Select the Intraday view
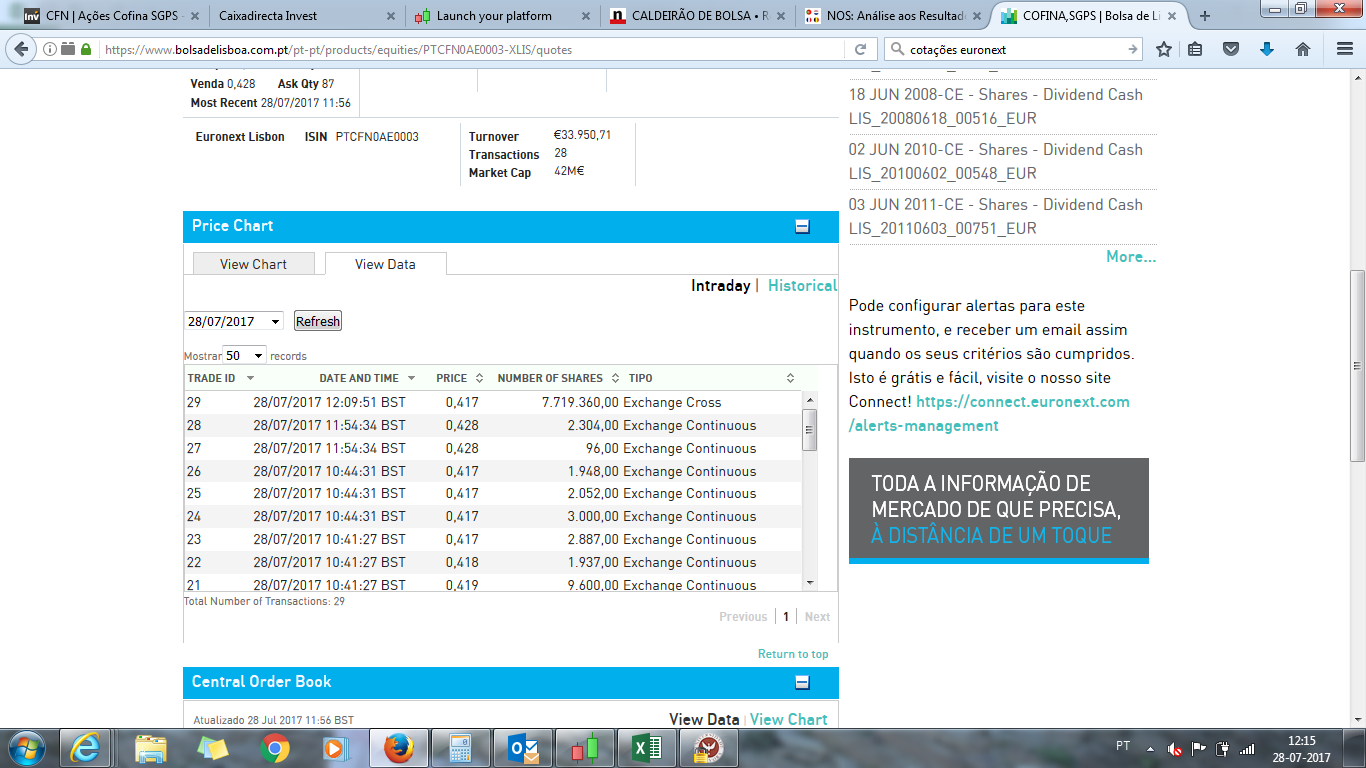1366x768 pixels. tap(720, 286)
